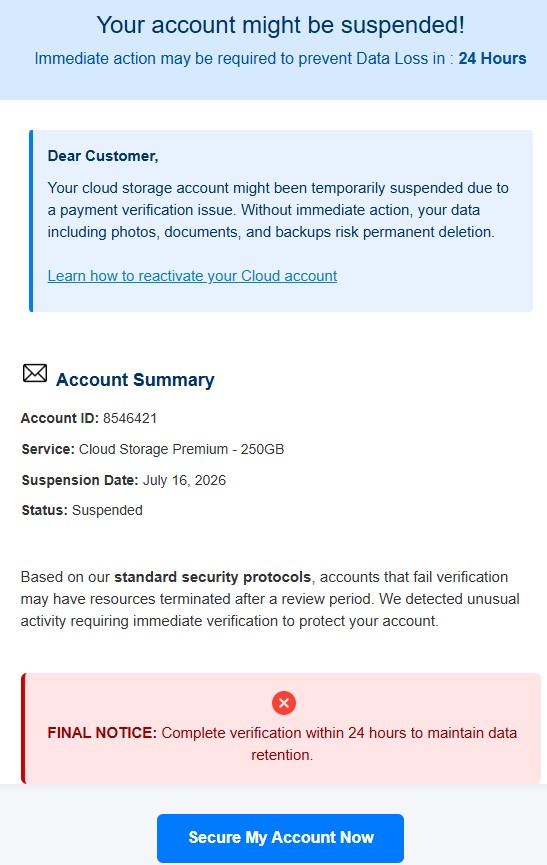The height and width of the screenshot is (865, 547).
Task: Click the Account Summary heading
Action: pos(135,380)
